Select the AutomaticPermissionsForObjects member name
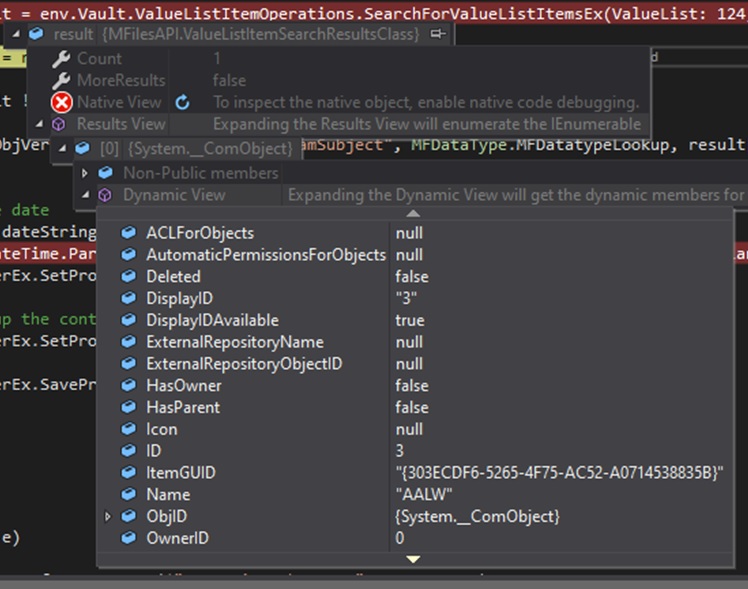 [266, 255]
